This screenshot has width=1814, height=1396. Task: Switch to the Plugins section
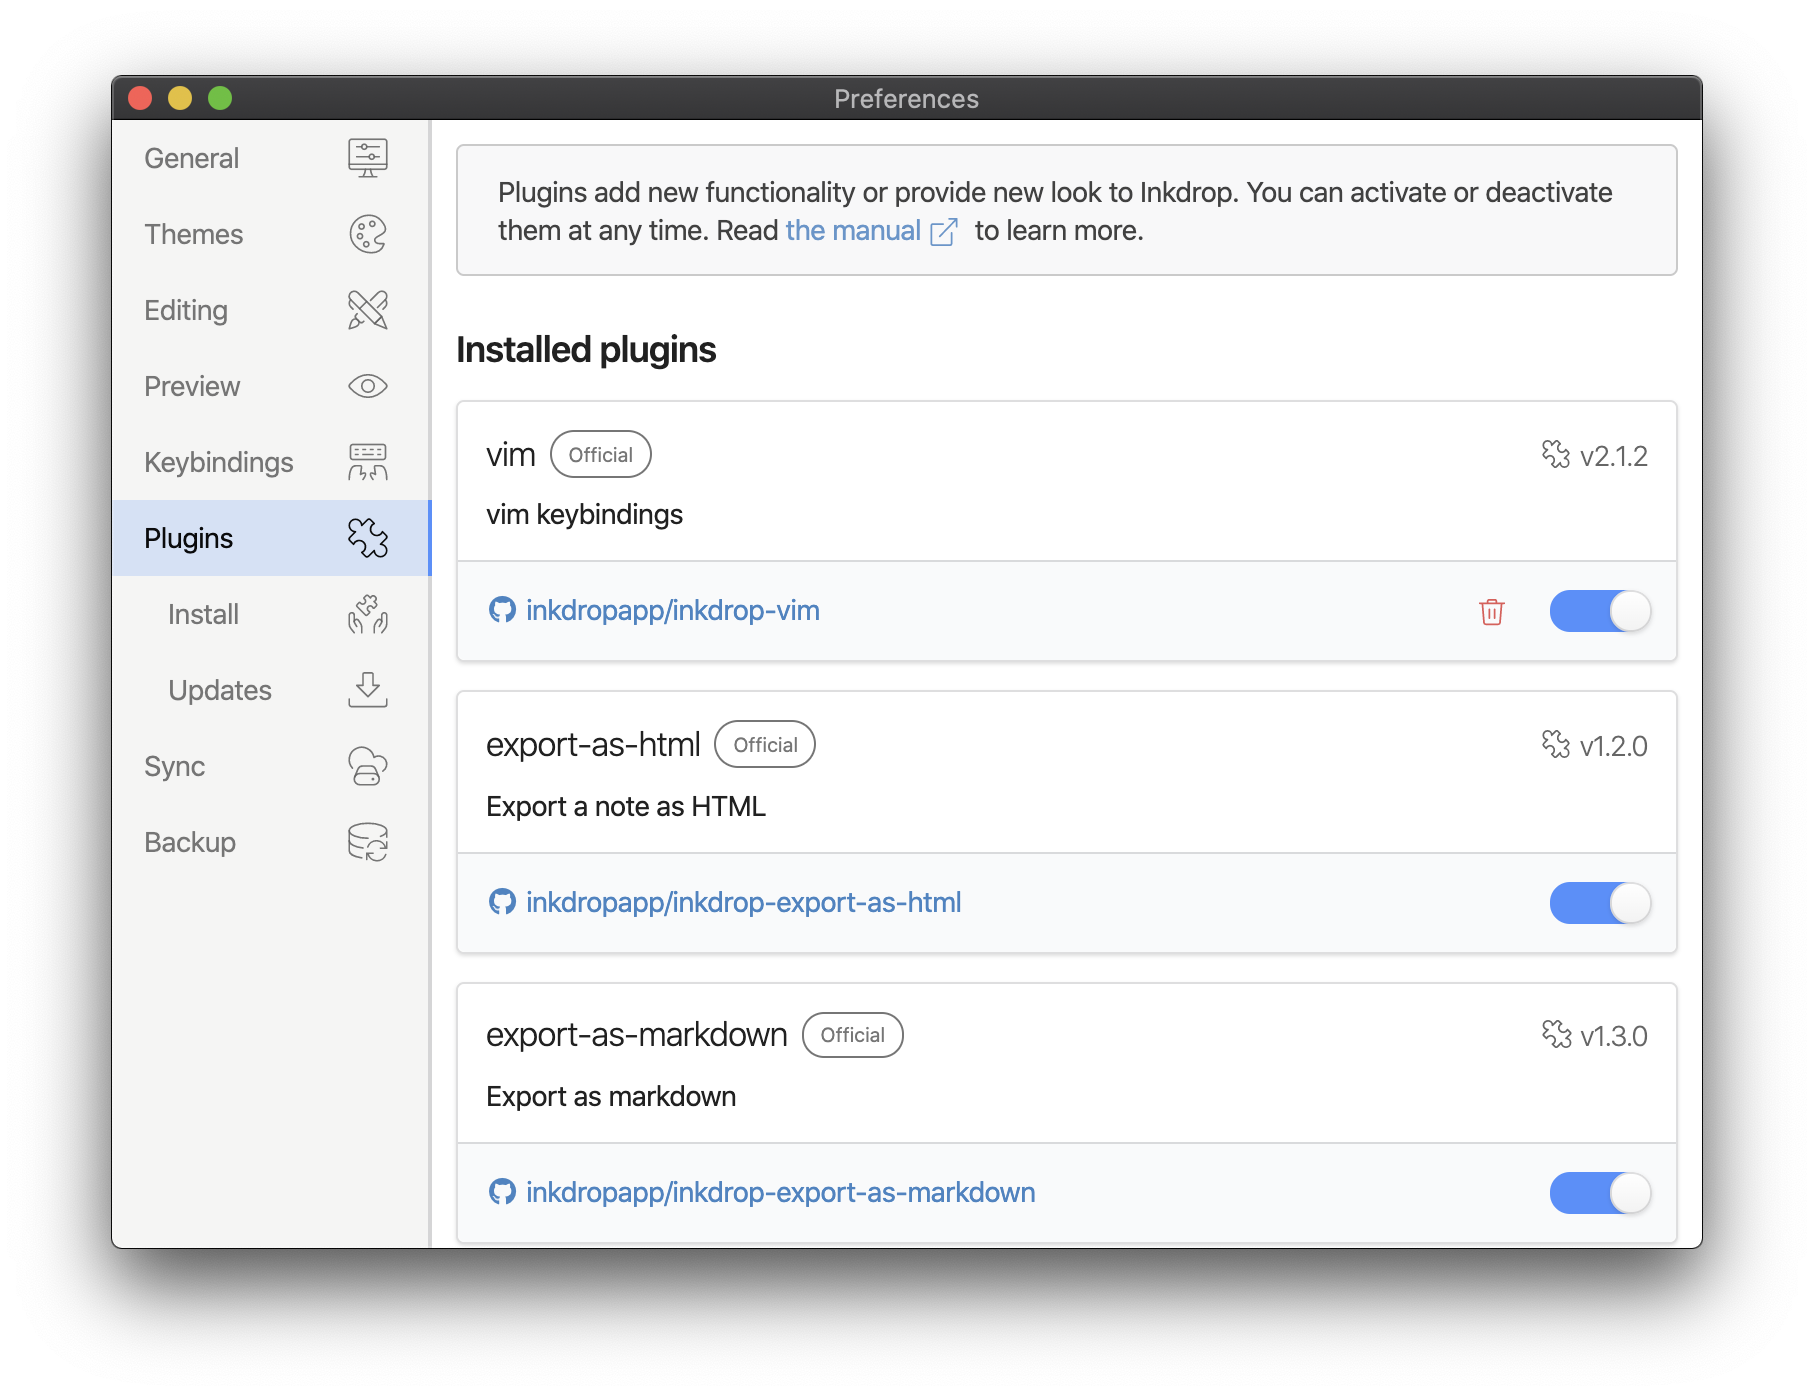[190, 538]
